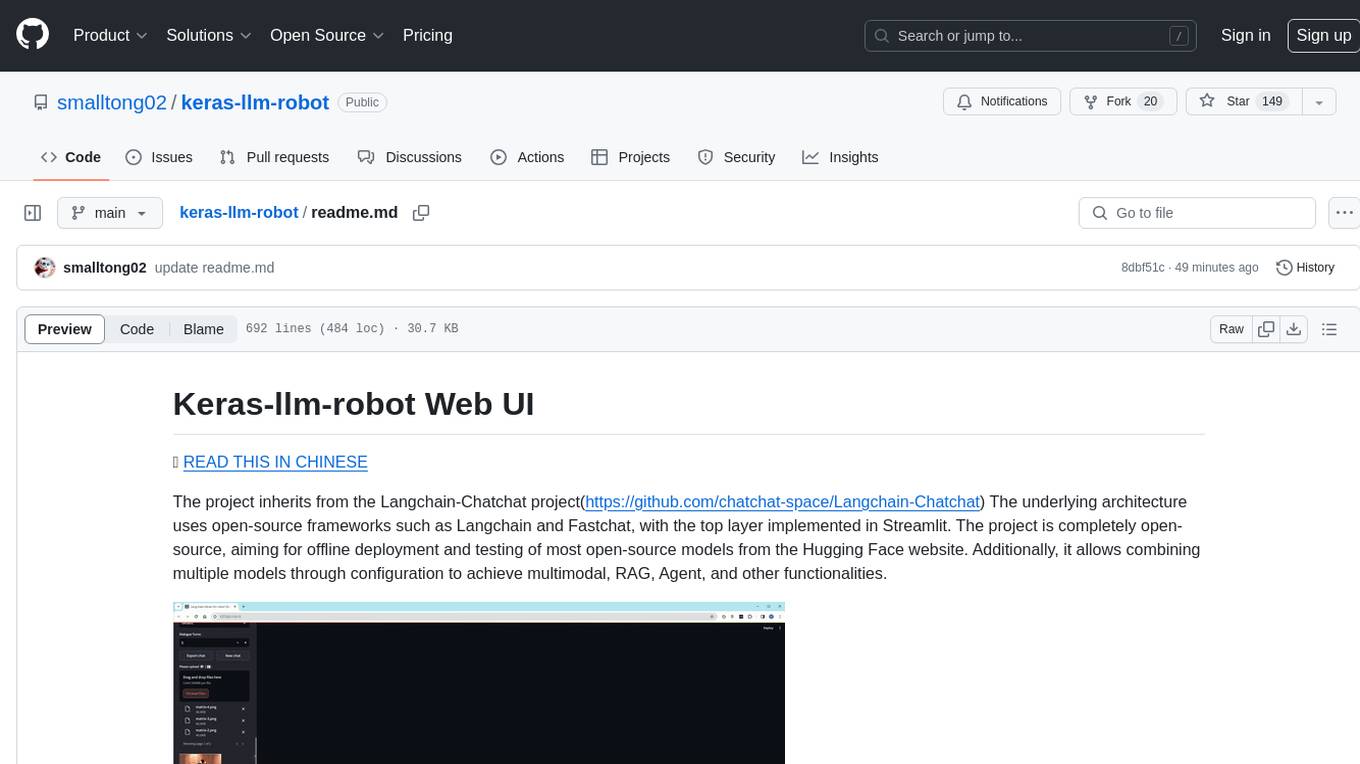This screenshot has height=764, width=1360.
Task: Expand the Open Source menu
Action: coord(327,35)
